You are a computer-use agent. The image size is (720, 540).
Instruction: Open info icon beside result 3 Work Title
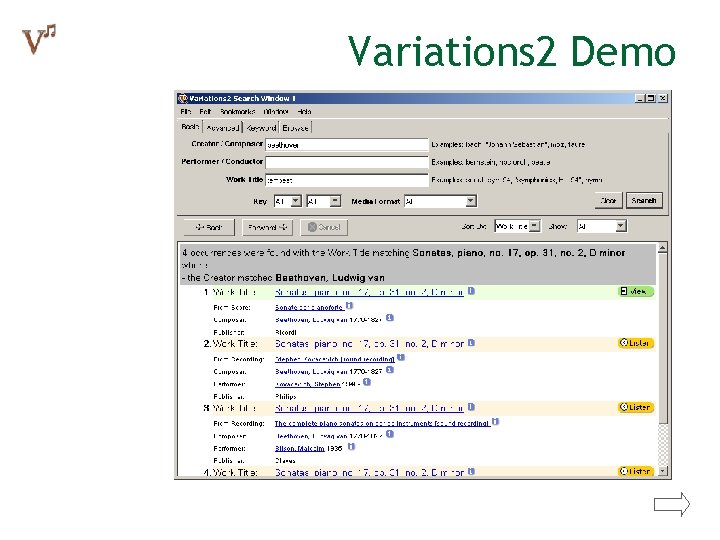tap(471, 407)
